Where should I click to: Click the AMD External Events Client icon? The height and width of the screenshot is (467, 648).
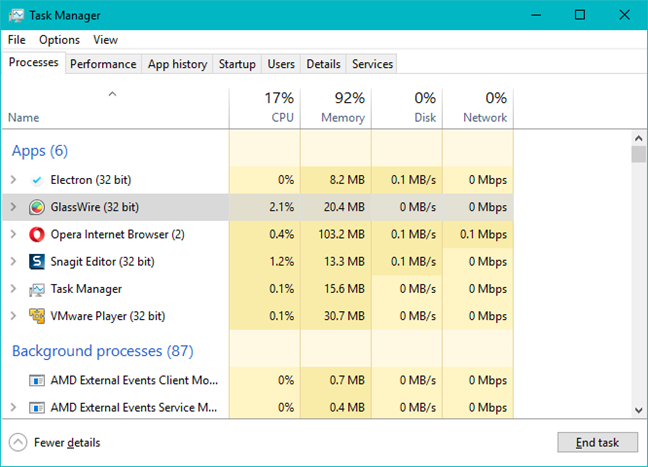37,380
